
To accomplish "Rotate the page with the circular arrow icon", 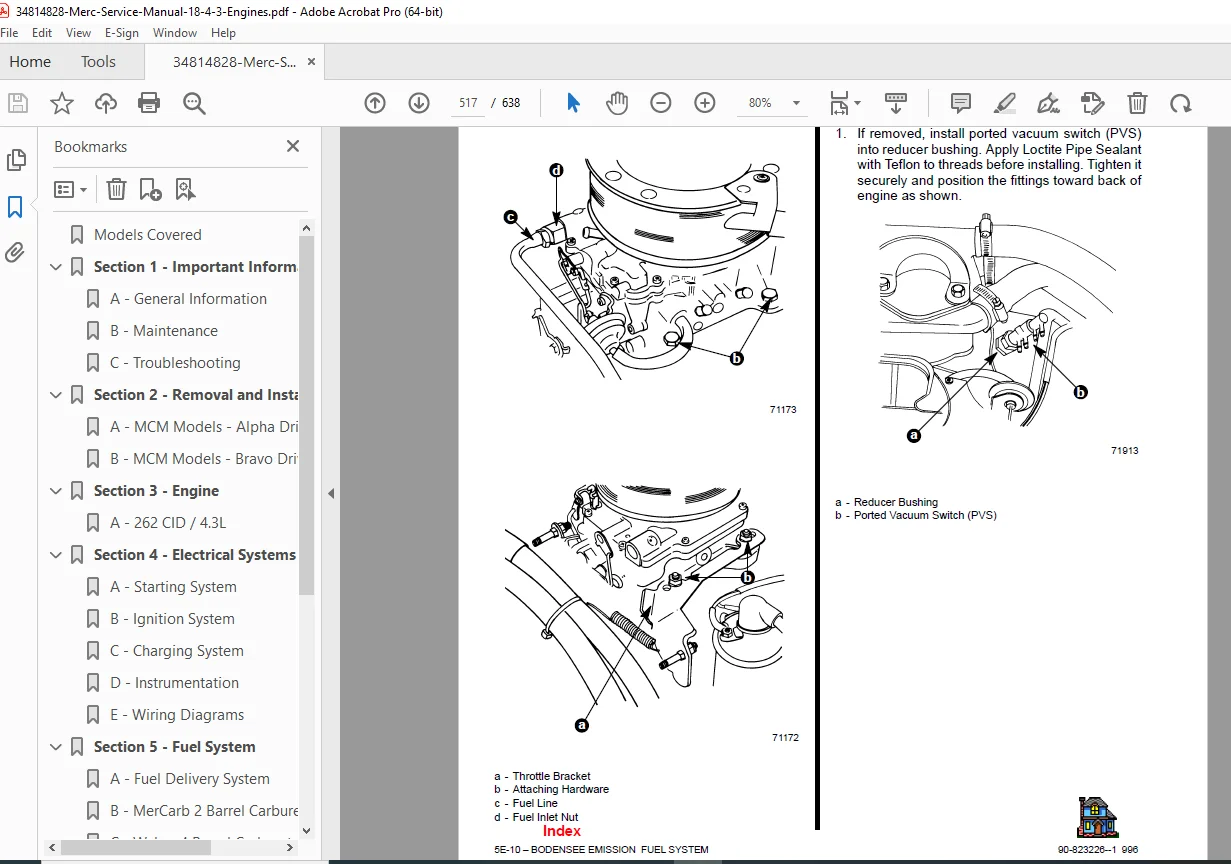I will tap(1181, 103).
